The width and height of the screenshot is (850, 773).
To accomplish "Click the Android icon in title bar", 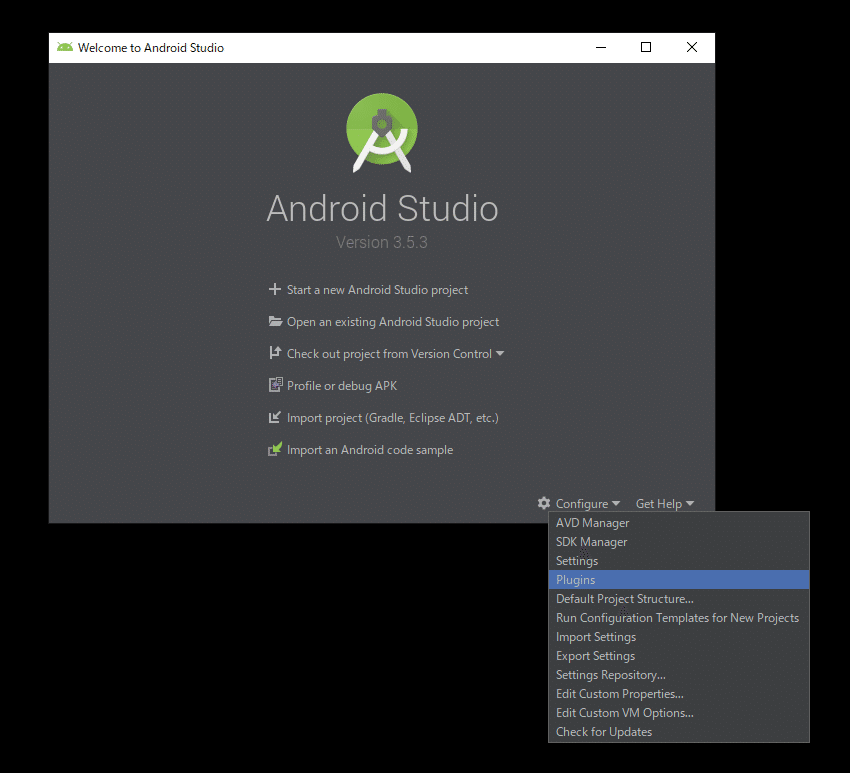I will 65,47.
